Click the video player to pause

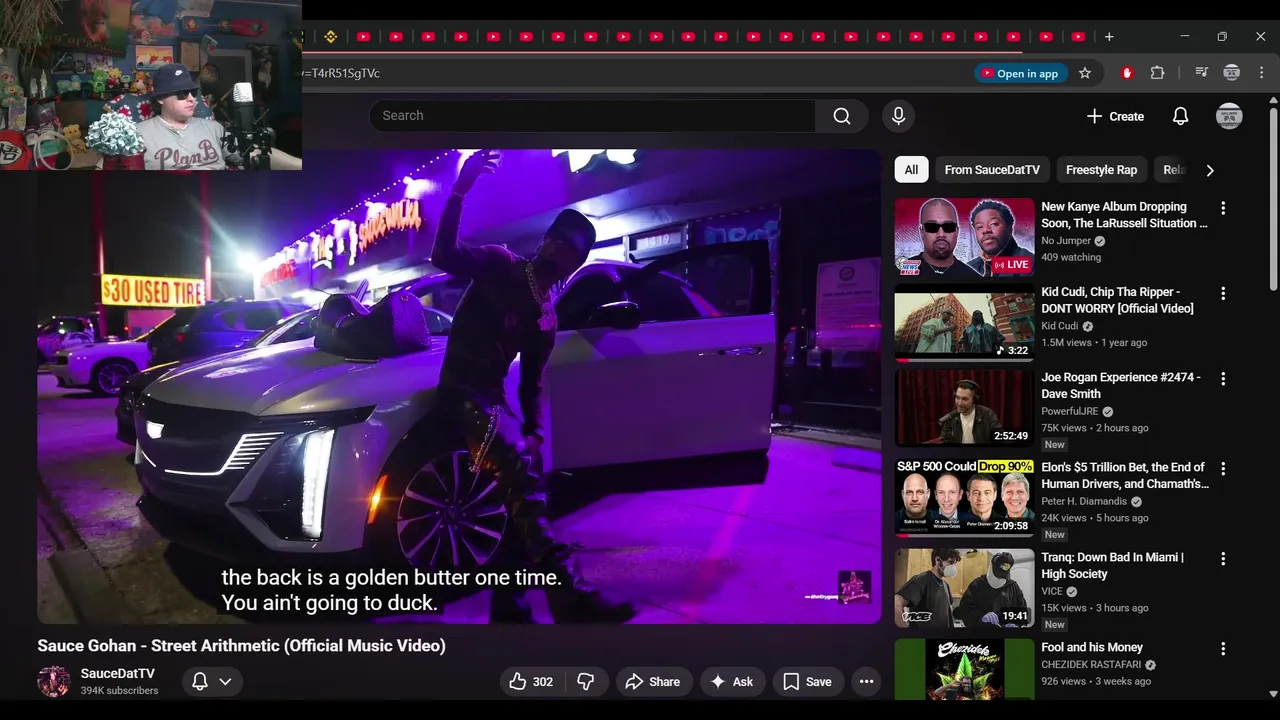point(459,387)
